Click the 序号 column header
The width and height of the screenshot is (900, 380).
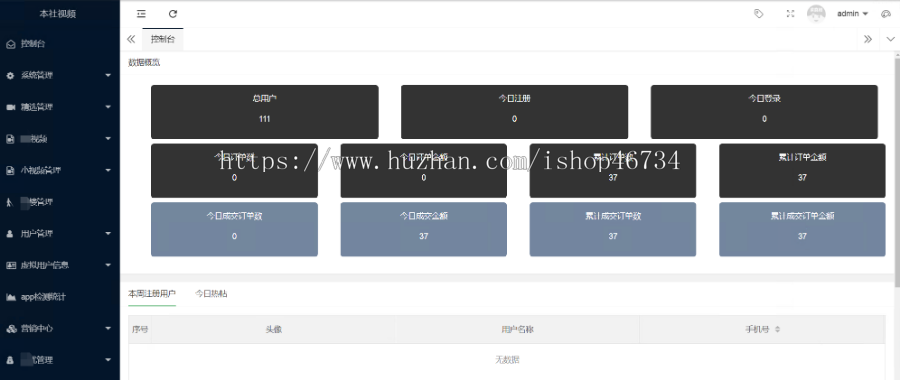tap(141, 329)
